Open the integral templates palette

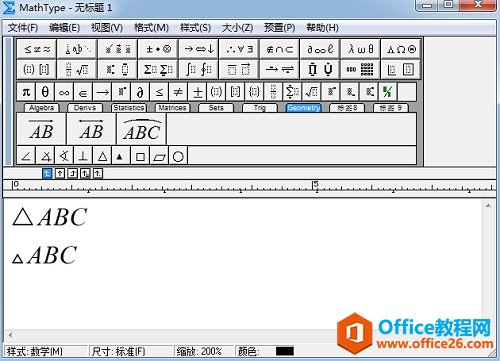[199, 69]
